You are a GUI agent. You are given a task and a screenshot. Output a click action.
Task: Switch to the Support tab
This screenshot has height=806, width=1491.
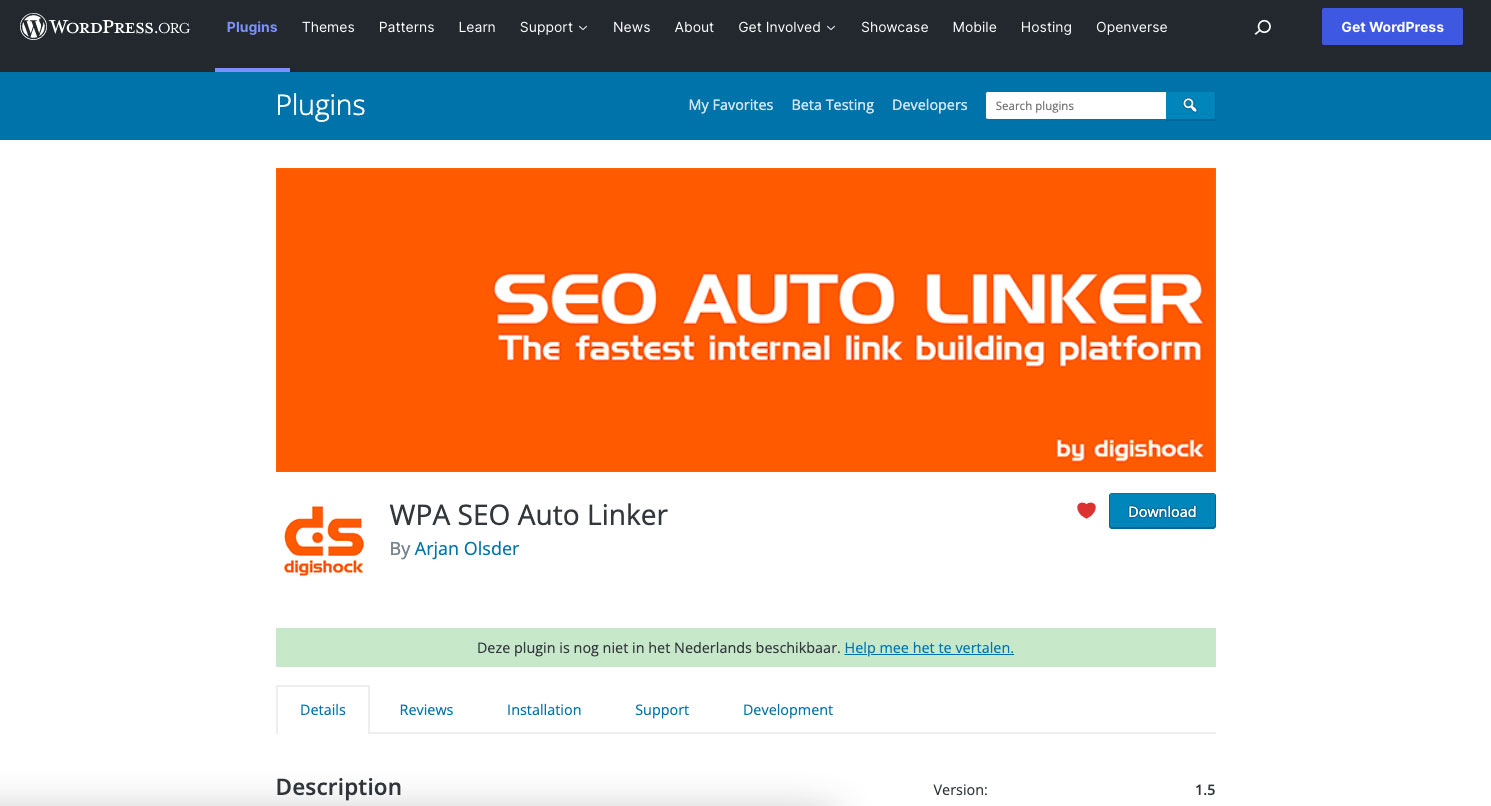[662, 709]
